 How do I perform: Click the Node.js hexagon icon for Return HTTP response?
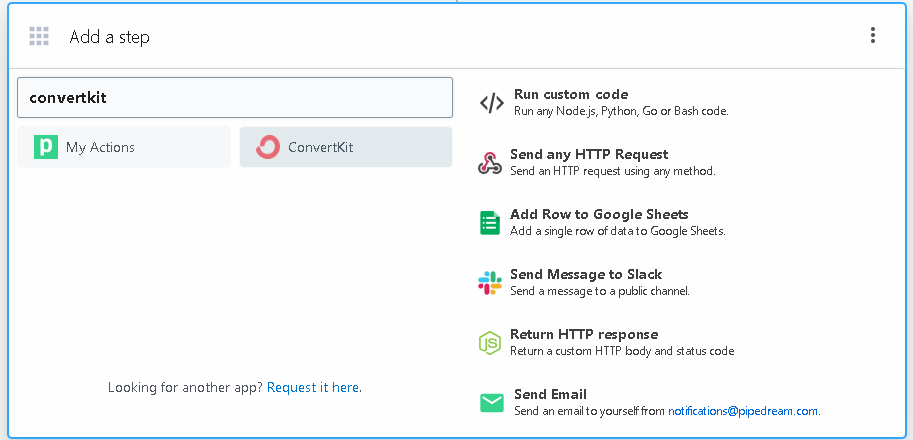coord(490,343)
